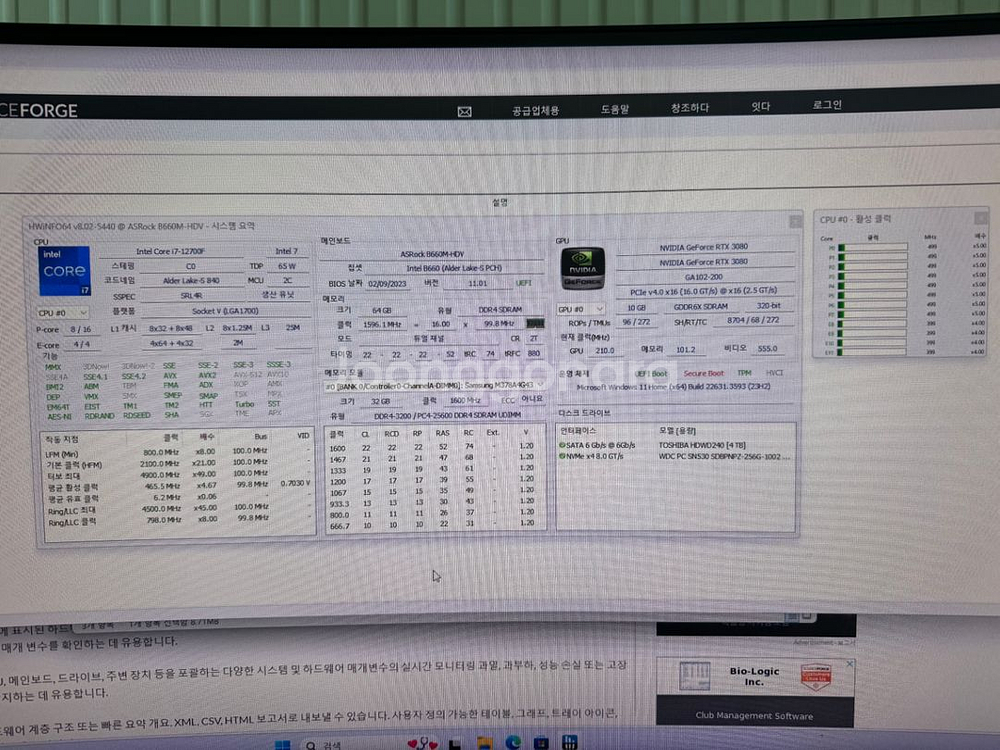Open the GPU #0 selector dropdown

click(580, 309)
